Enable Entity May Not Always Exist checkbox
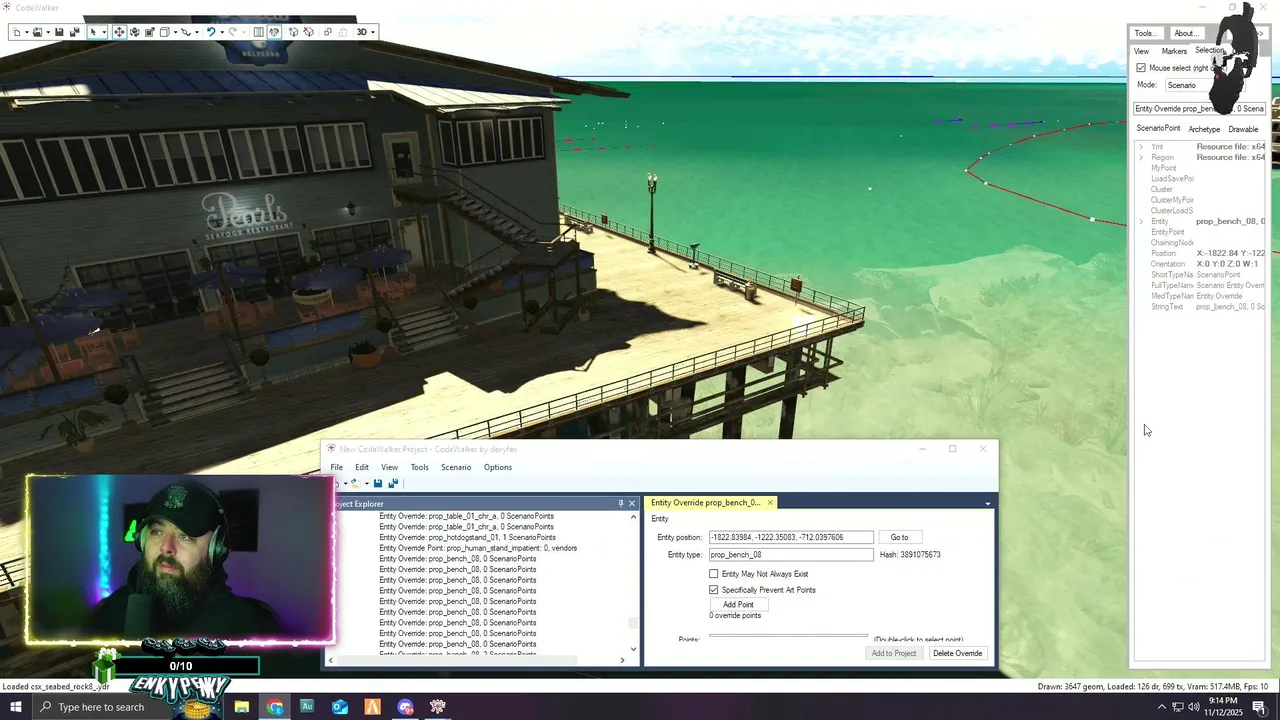Screen dimensions: 1280x720 [714, 574]
